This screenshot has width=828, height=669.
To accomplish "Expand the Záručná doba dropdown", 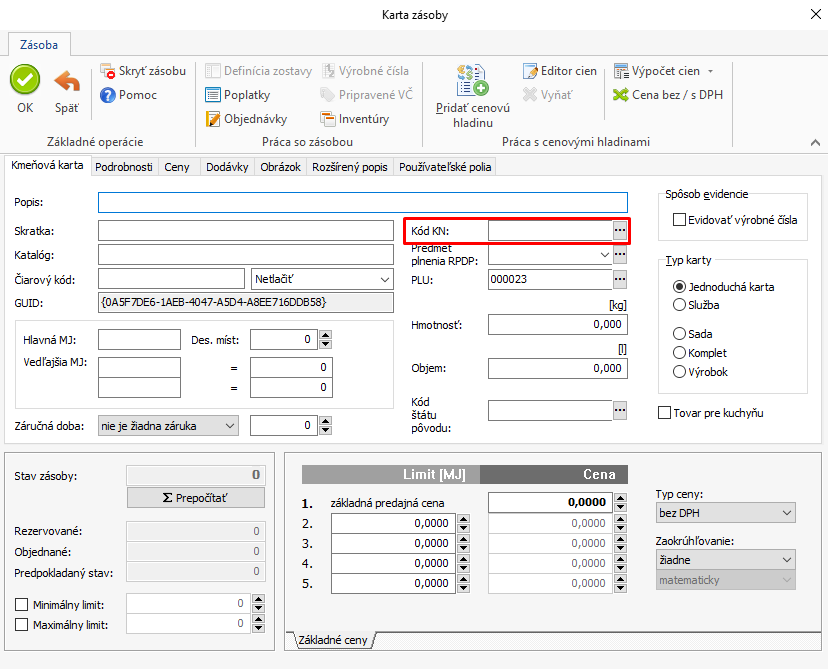I will pos(168,426).
